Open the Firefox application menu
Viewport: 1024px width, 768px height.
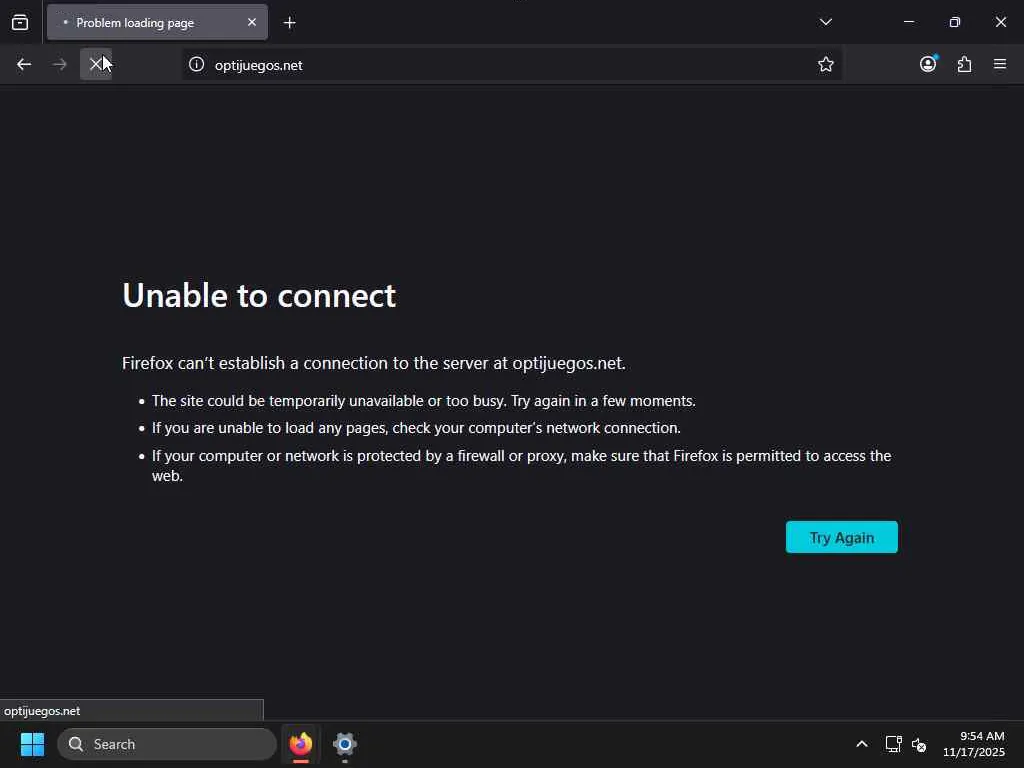(x=1000, y=64)
